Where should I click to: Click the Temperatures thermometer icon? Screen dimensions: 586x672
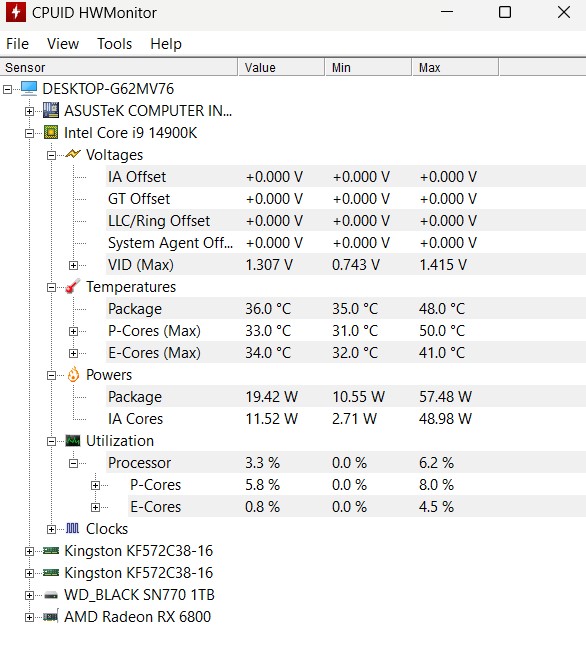click(x=73, y=286)
